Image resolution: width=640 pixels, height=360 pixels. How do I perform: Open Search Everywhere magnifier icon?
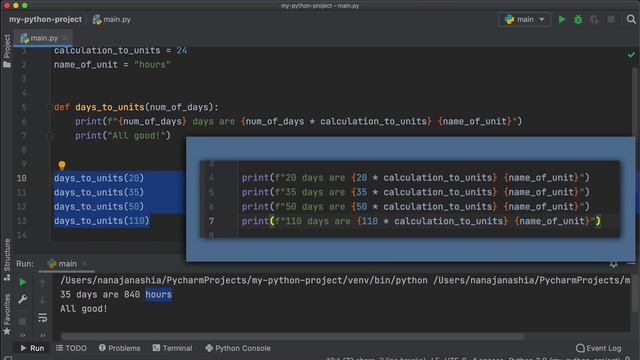click(631, 19)
